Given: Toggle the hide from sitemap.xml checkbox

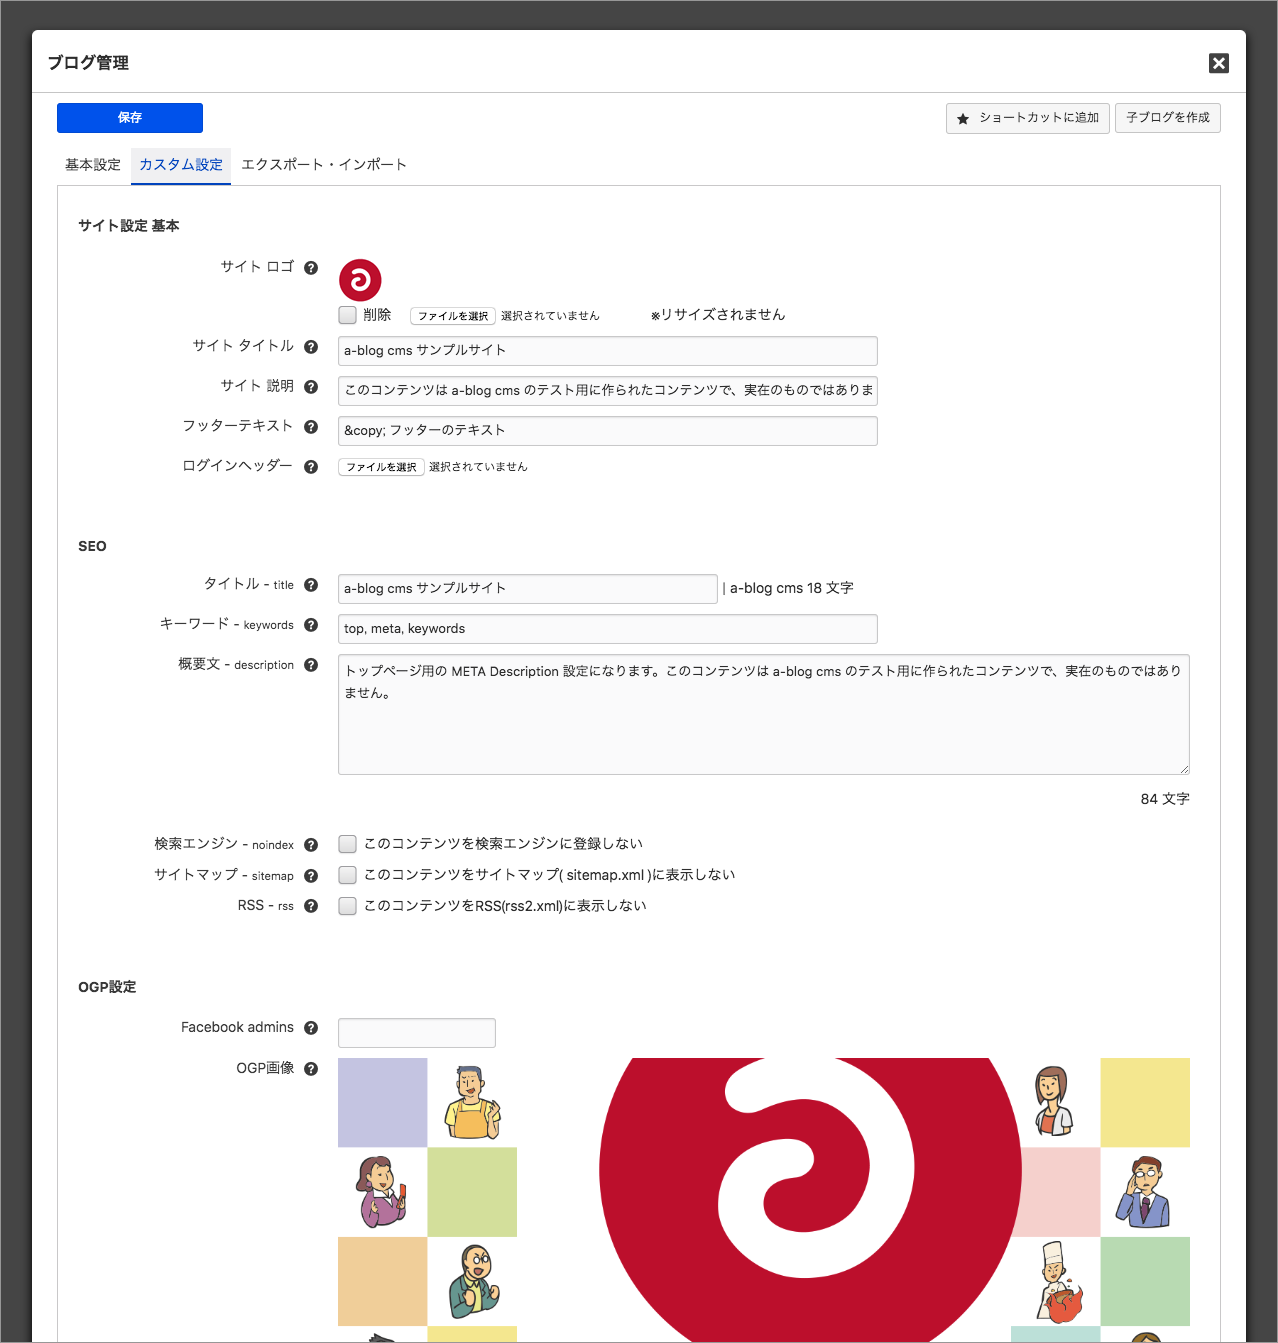Looking at the screenshot, I should click(348, 875).
